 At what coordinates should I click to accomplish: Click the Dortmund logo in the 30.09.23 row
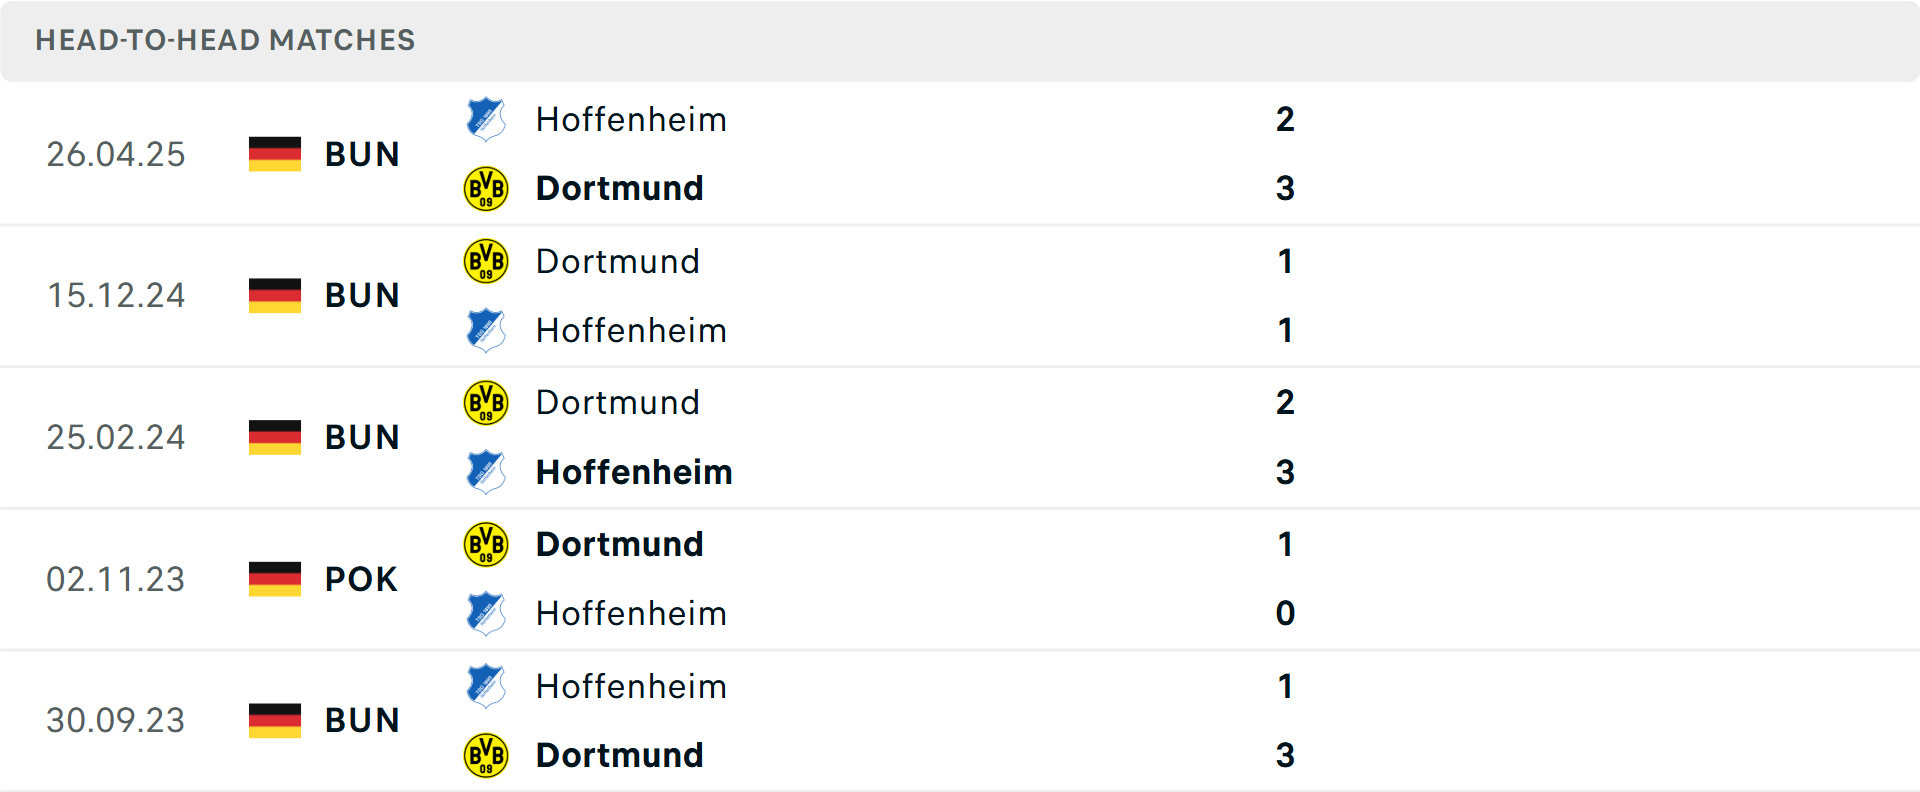point(486,755)
